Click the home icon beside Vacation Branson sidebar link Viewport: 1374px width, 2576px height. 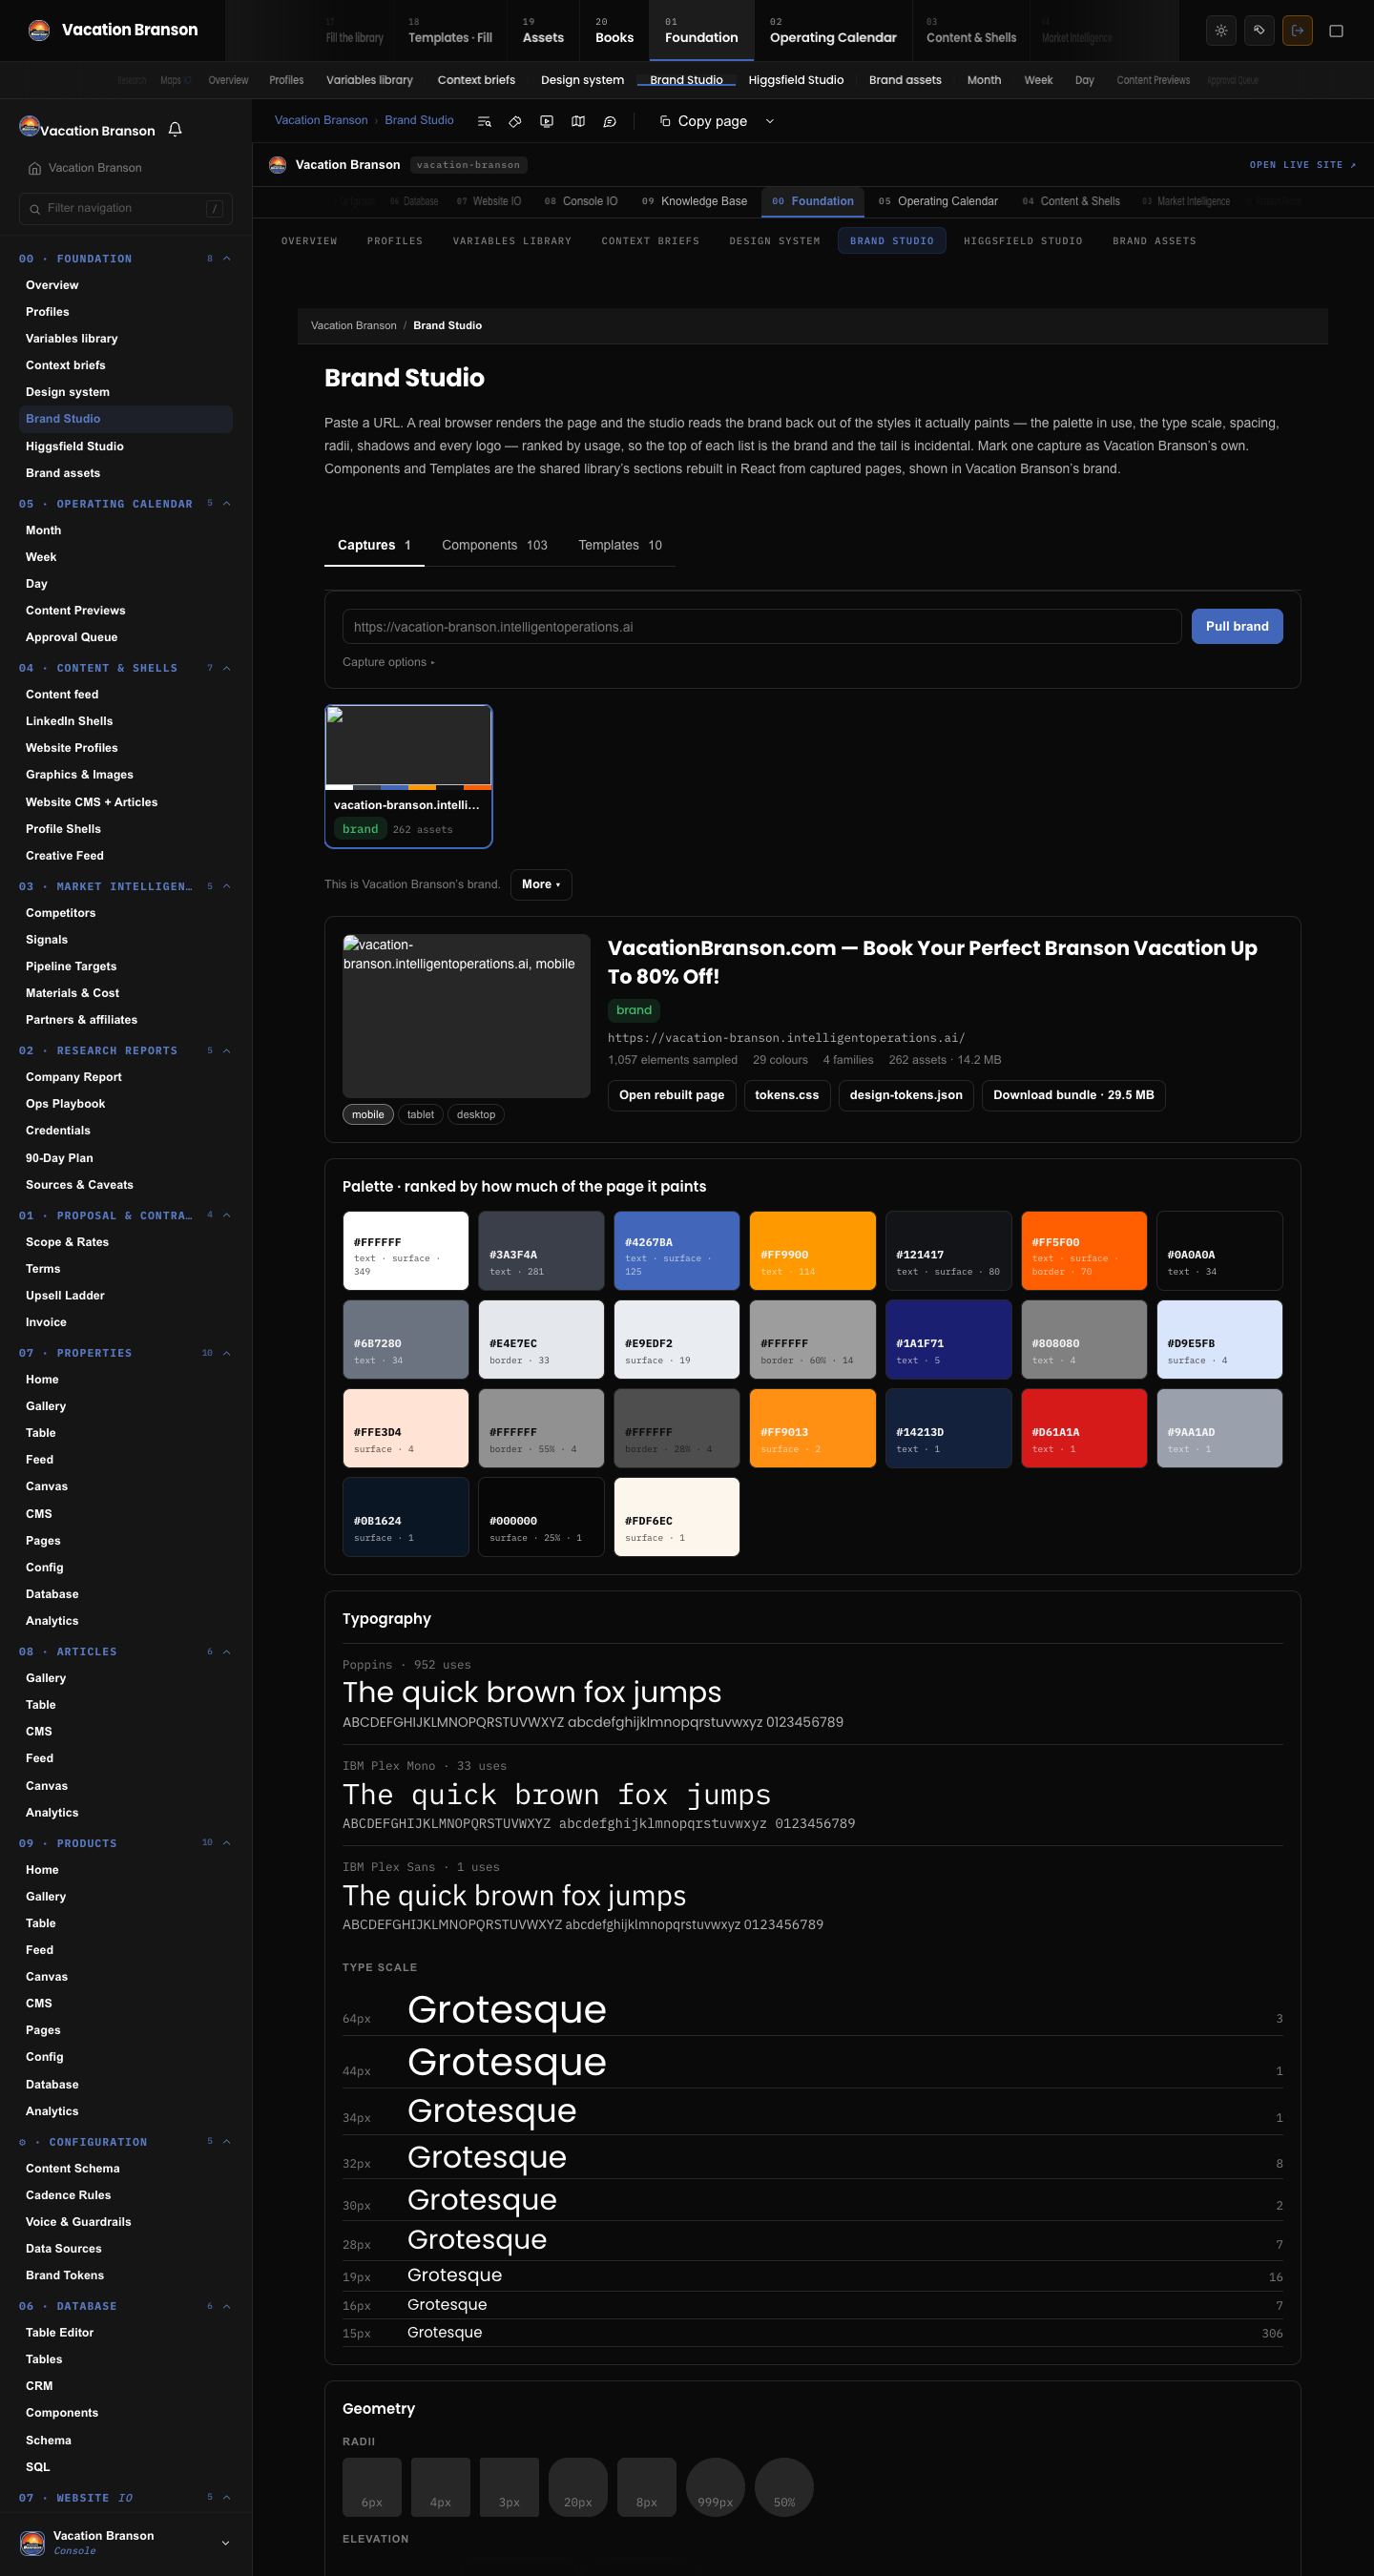click(35, 168)
